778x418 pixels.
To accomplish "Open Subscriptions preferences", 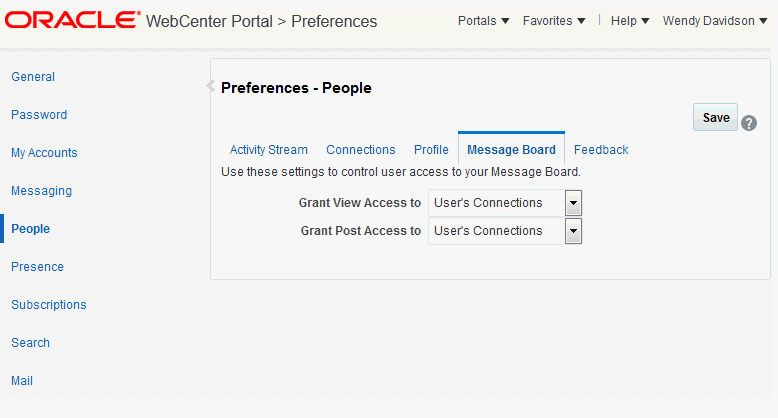I will [x=49, y=305].
